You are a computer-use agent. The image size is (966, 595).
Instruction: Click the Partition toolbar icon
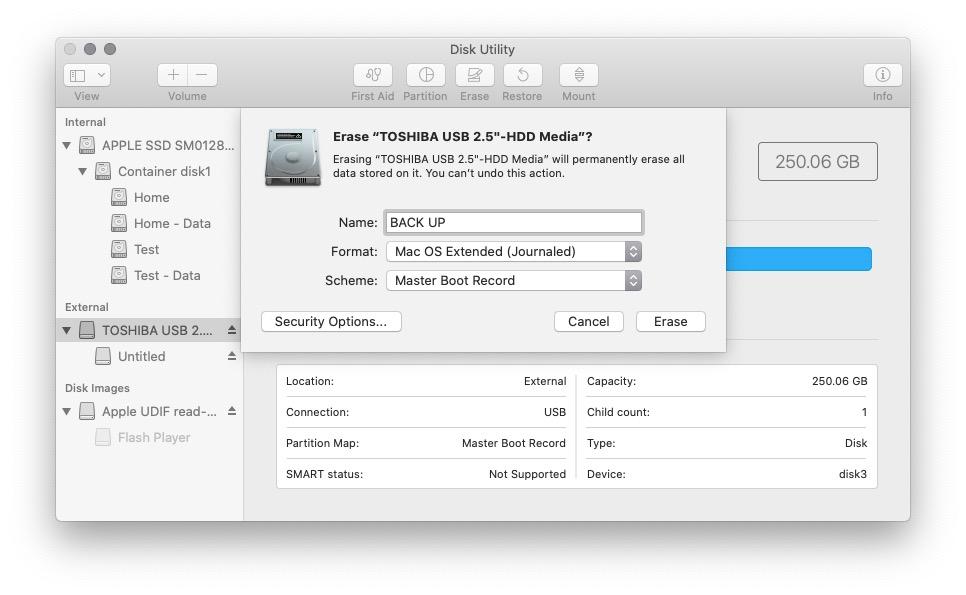point(426,75)
